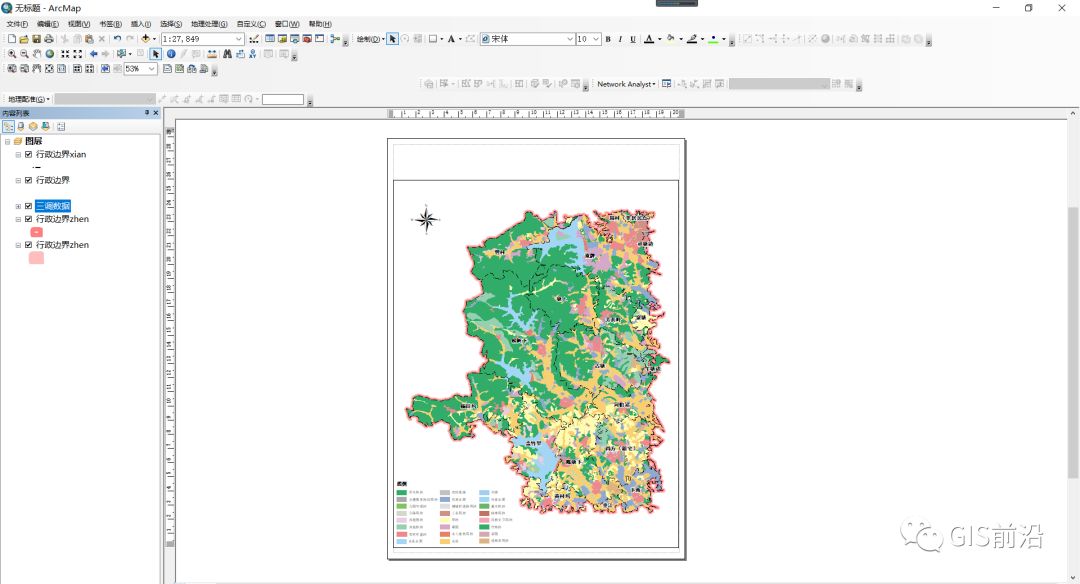Collapse the 图层 data frame node
This screenshot has height=584, width=1080.
pos(8,141)
